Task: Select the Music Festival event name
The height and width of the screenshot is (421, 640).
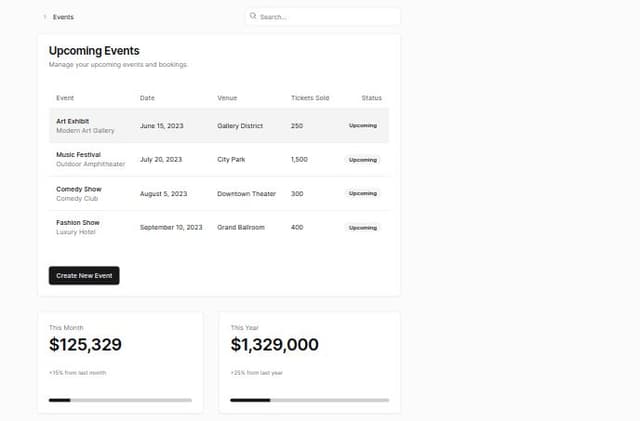Action: pyautogui.click(x=78, y=155)
